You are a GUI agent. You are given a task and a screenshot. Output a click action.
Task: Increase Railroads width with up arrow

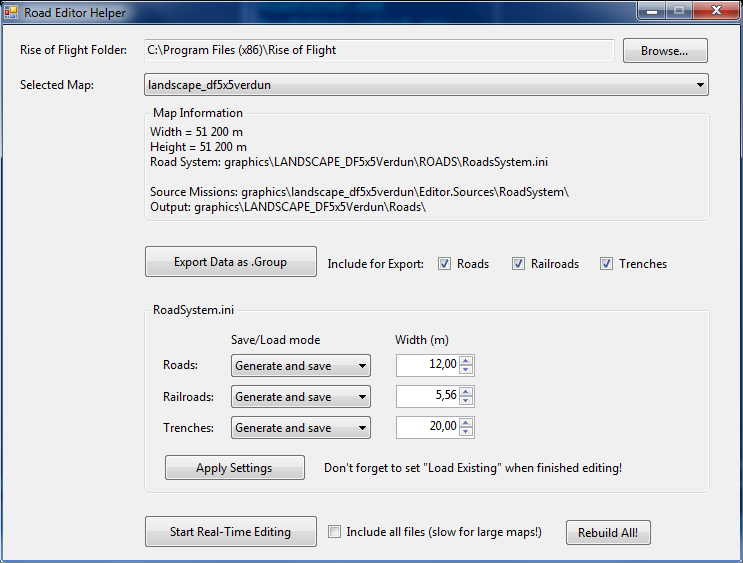(x=466, y=392)
